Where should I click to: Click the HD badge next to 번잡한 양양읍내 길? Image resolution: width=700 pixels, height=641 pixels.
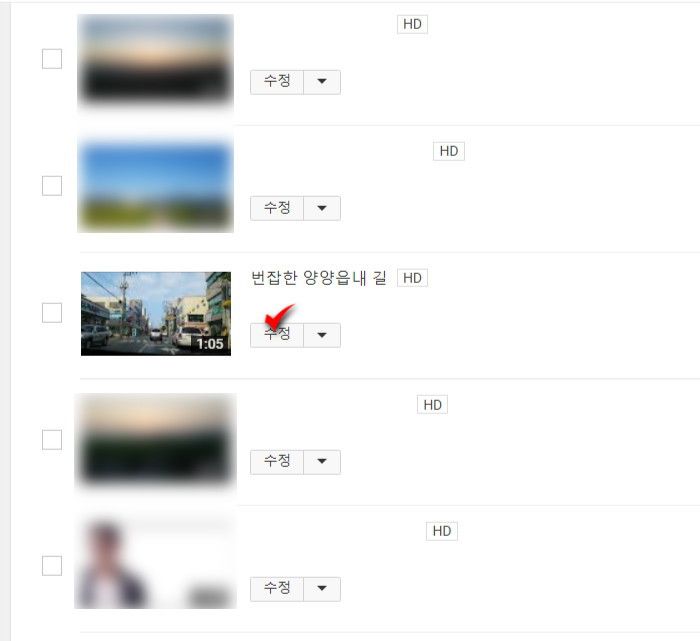[412, 278]
